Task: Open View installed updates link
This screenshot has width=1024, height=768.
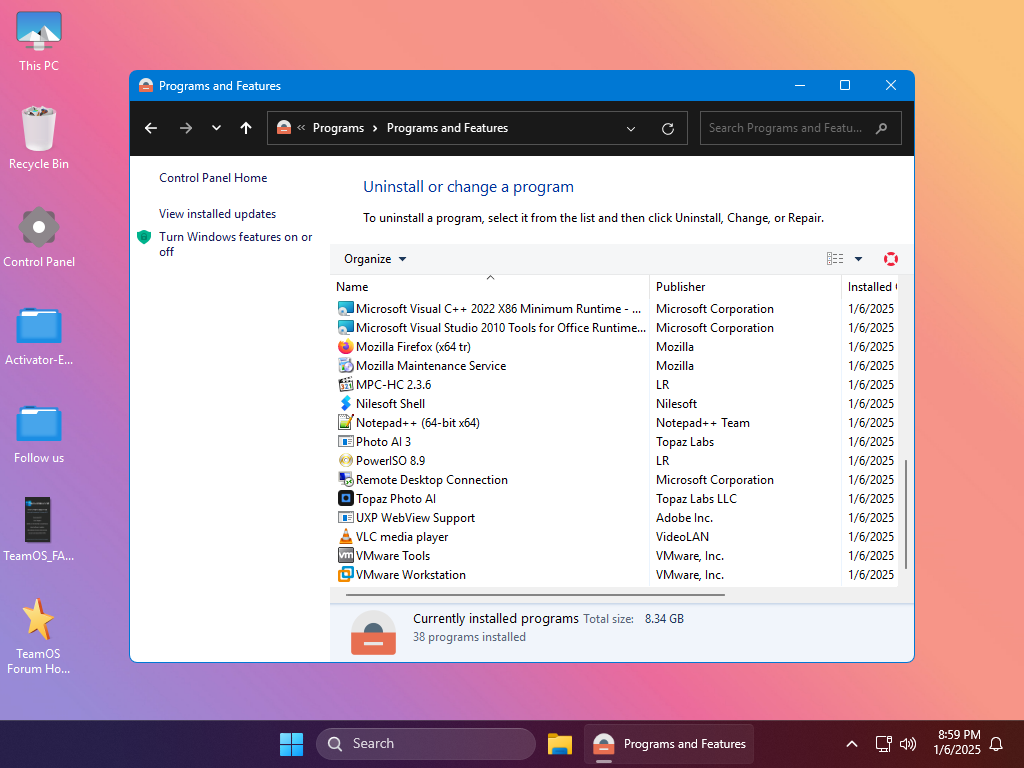Action: 217,214
